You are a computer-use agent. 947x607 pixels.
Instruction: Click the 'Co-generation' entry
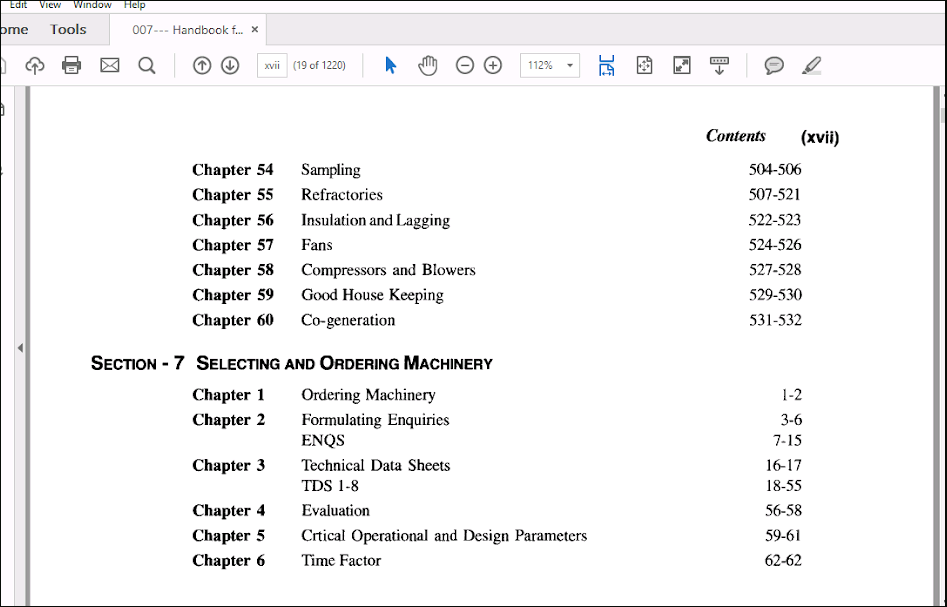point(348,320)
